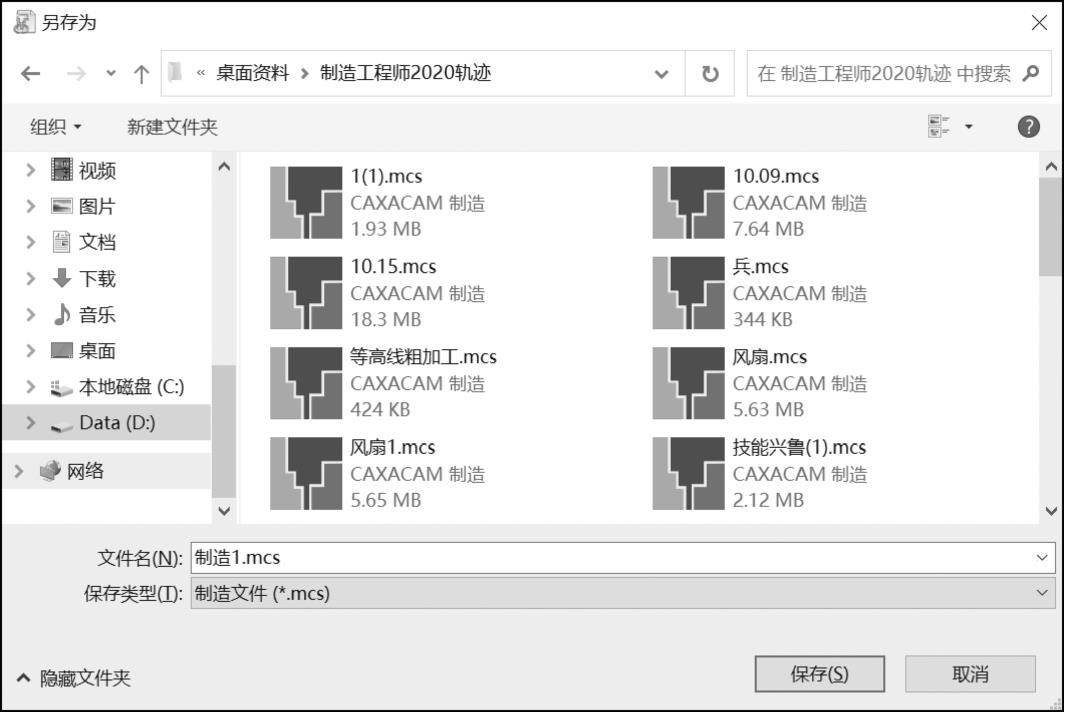
Task: Expand the address bar history dropdown
Action: [x=661, y=73]
